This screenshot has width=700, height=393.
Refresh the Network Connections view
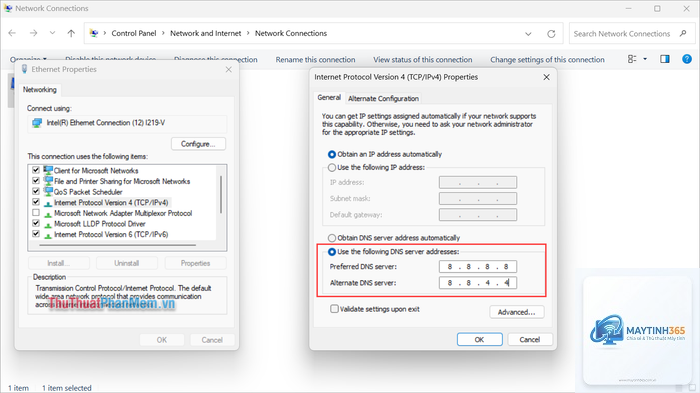pos(551,34)
